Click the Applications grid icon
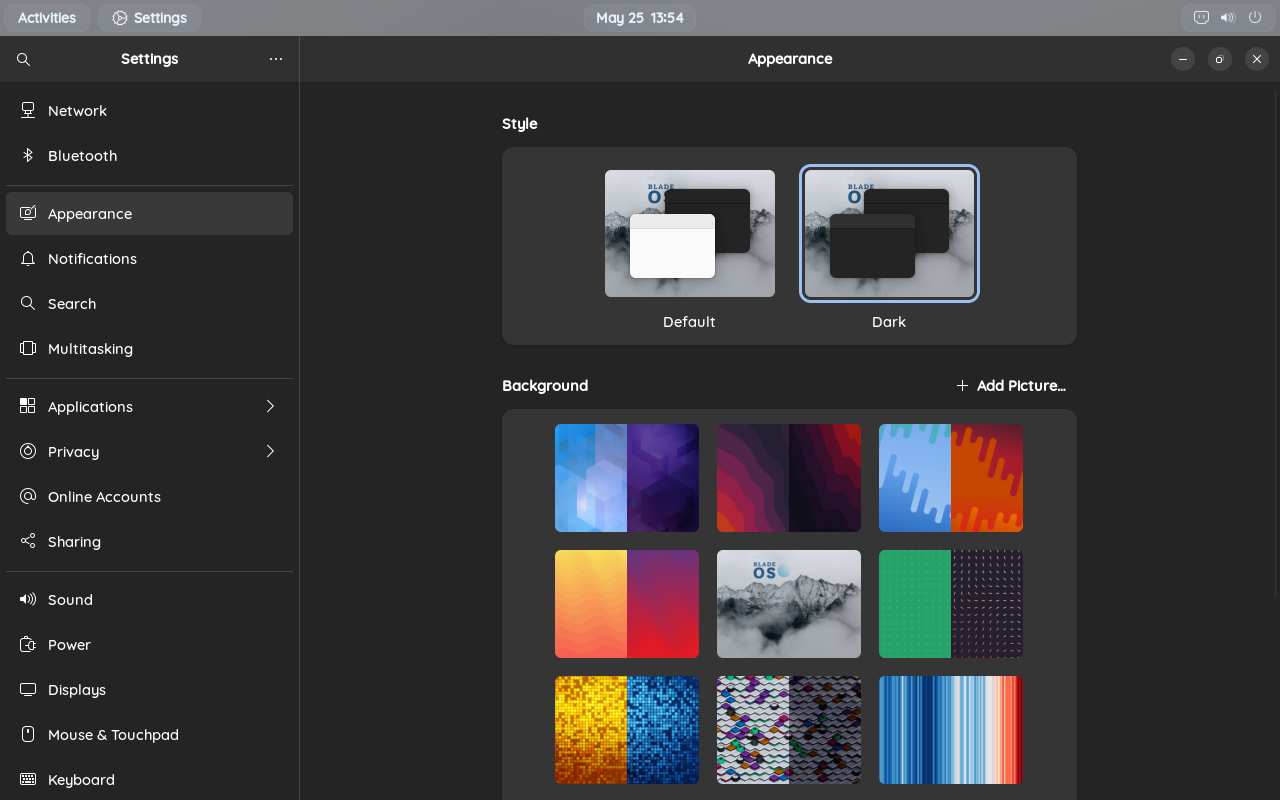The height and width of the screenshot is (800, 1280). click(28, 407)
